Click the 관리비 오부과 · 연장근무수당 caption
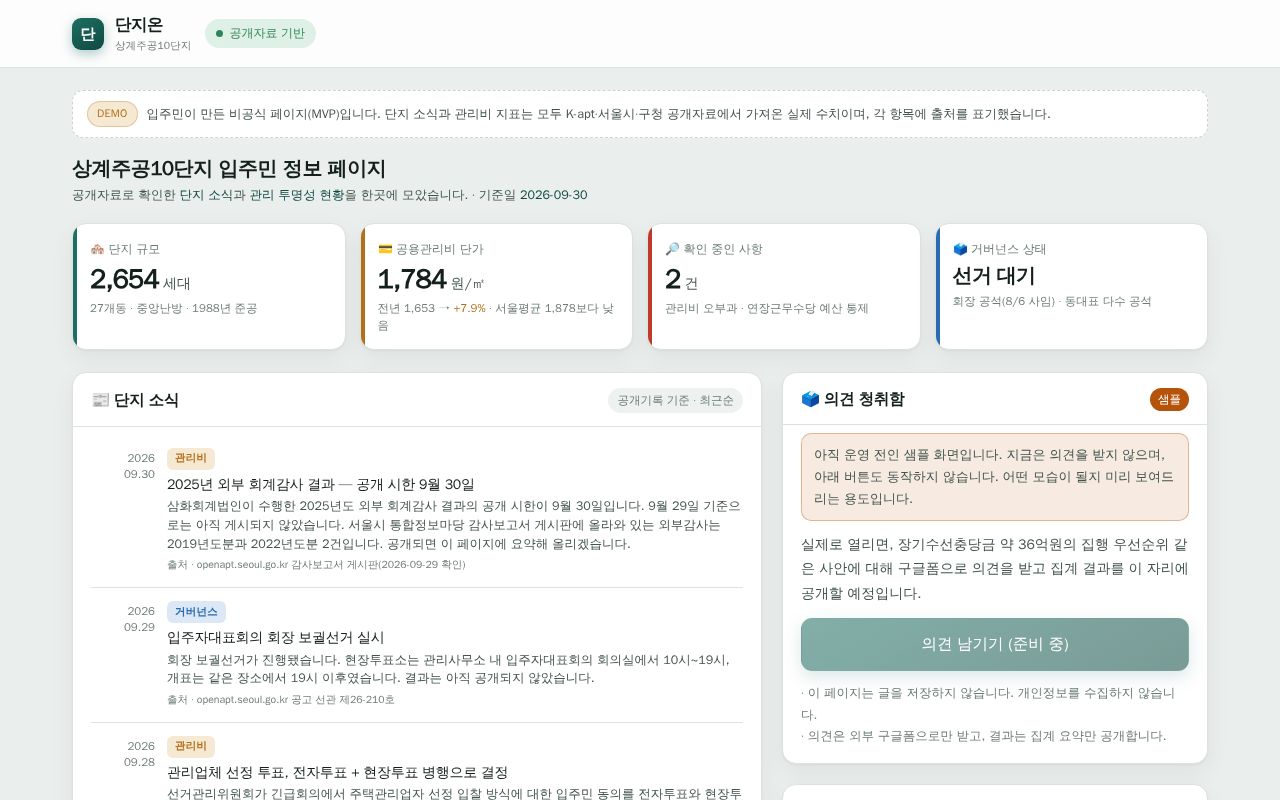 pos(767,308)
